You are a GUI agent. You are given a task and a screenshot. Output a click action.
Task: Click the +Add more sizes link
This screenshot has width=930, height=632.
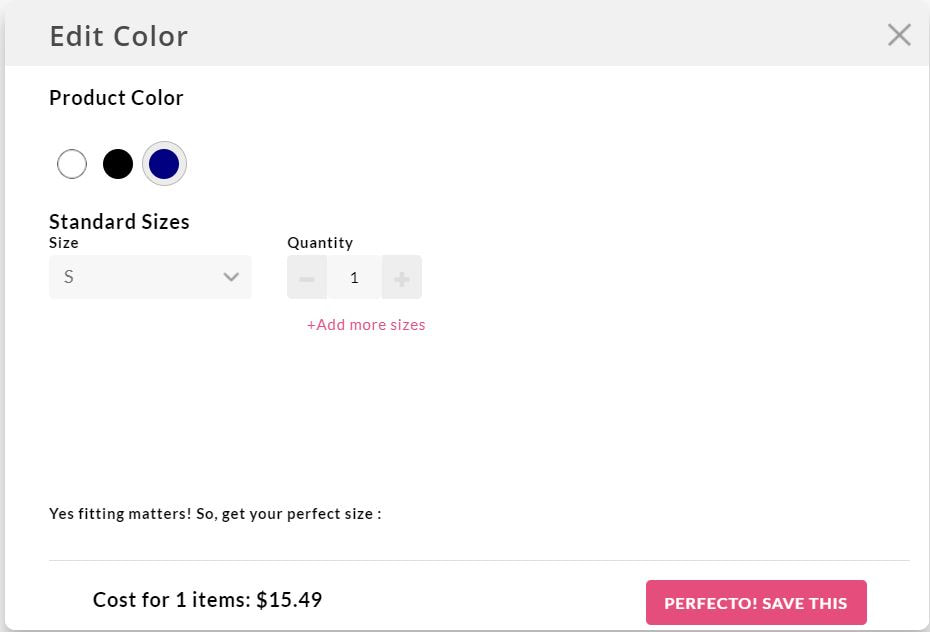pyautogui.click(x=366, y=325)
